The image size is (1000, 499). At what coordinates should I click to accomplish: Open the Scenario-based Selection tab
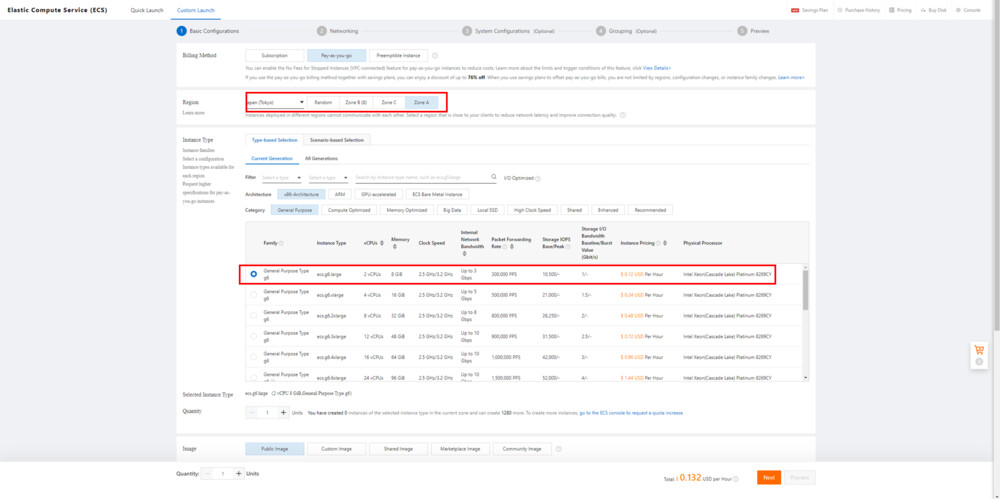click(337, 140)
